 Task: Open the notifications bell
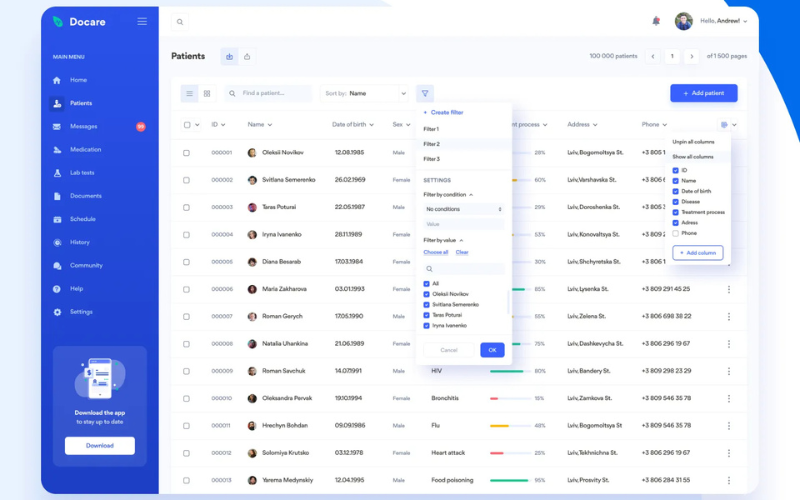click(x=656, y=21)
